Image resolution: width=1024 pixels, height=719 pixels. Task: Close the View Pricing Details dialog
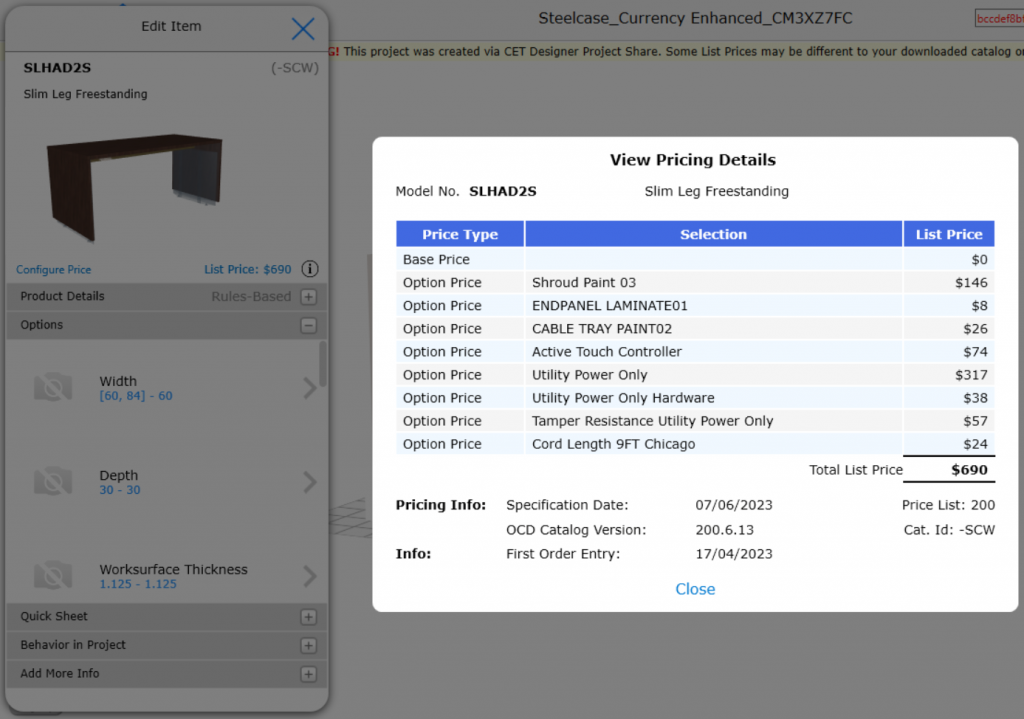point(695,589)
